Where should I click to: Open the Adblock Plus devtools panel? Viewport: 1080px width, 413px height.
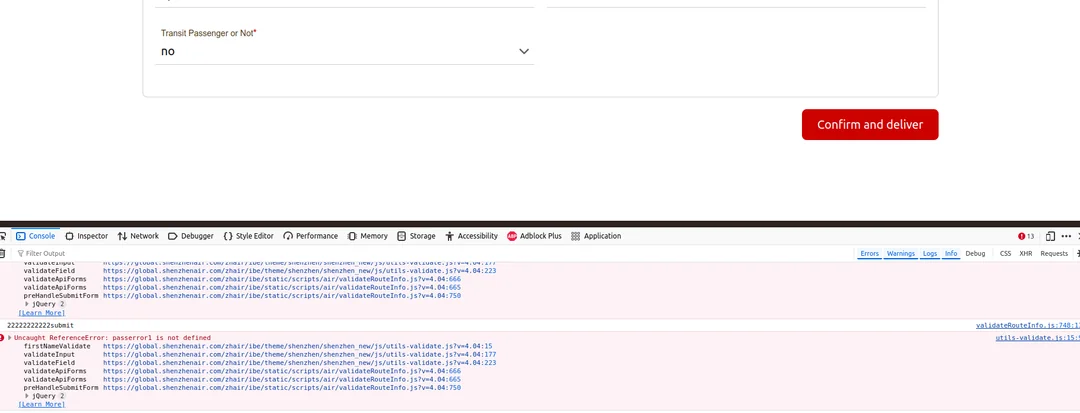(535, 236)
